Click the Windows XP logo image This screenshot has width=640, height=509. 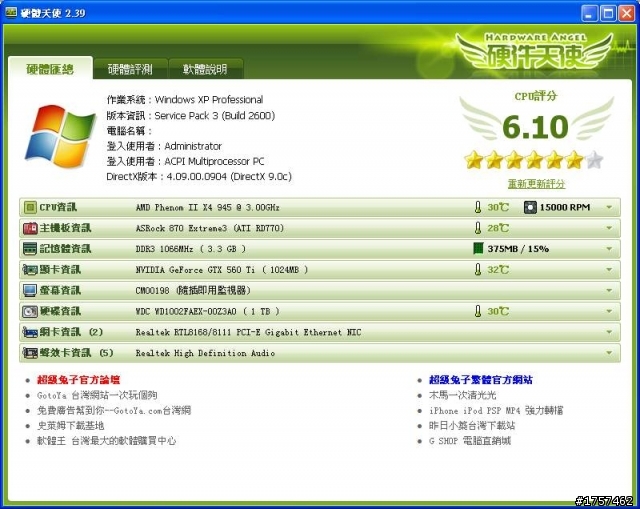click(60, 136)
